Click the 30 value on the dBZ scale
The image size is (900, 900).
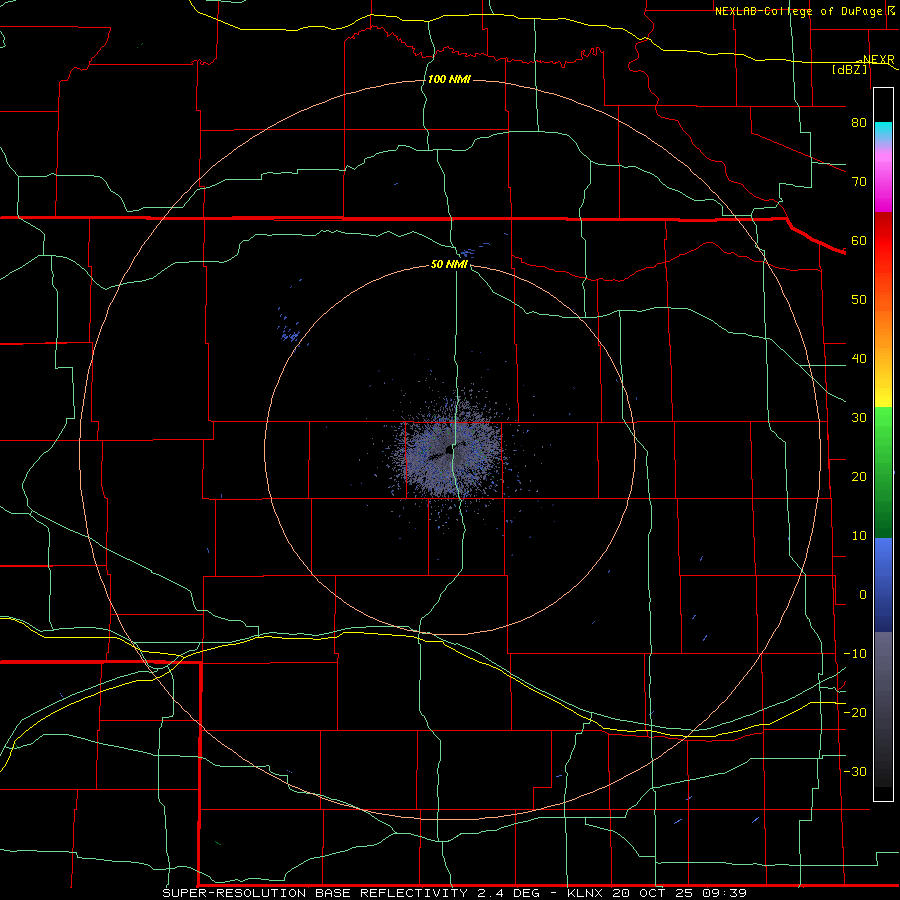[859, 418]
